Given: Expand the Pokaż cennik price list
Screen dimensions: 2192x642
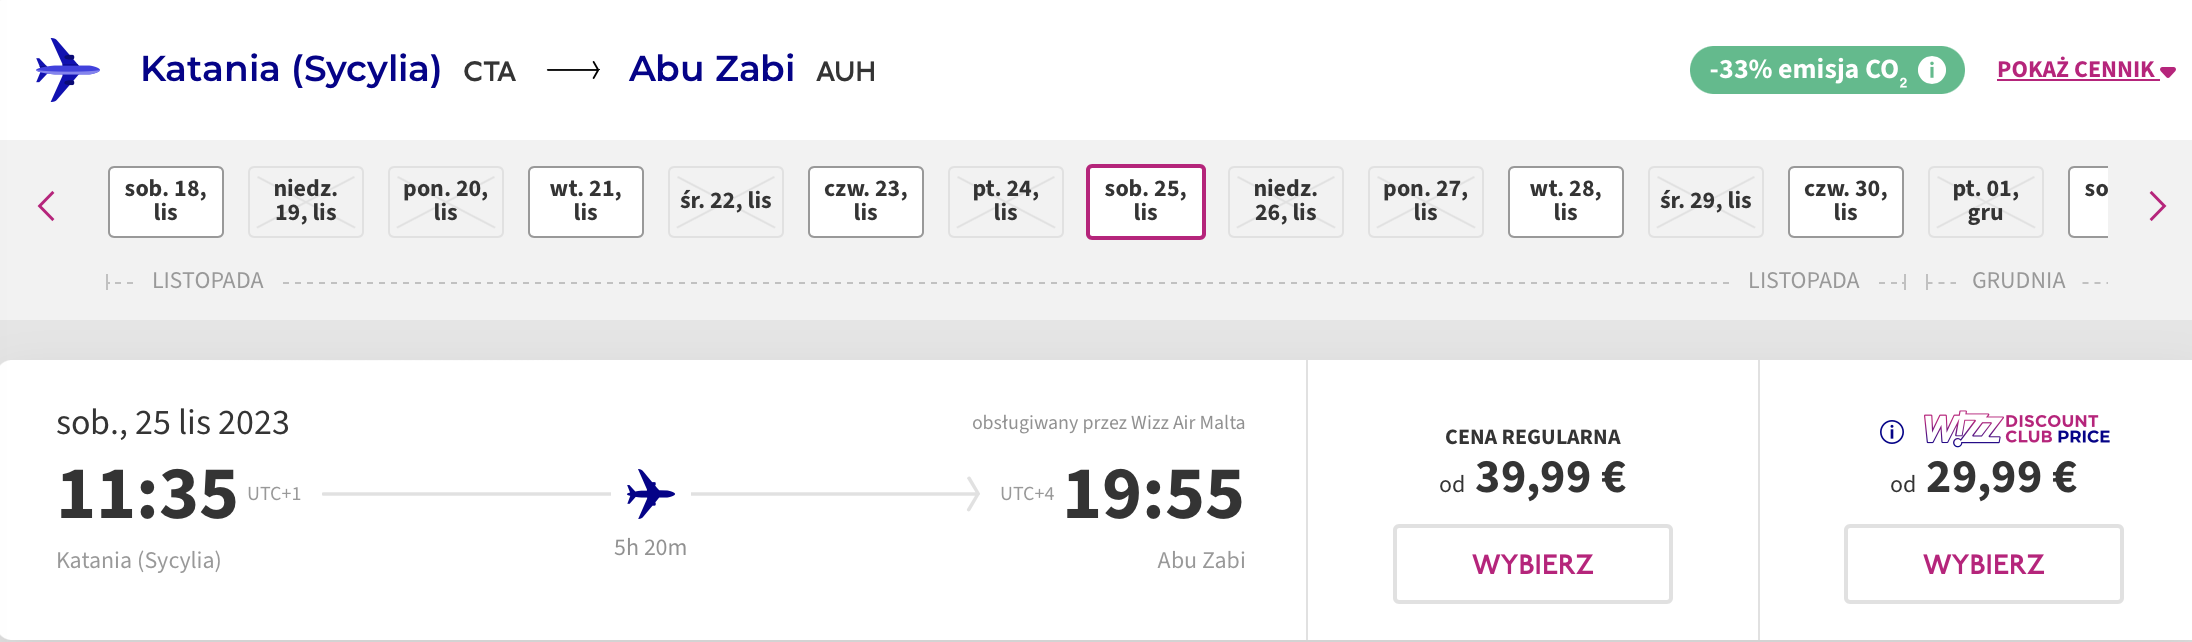Looking at the screenshot, I should pos(2086,70).
